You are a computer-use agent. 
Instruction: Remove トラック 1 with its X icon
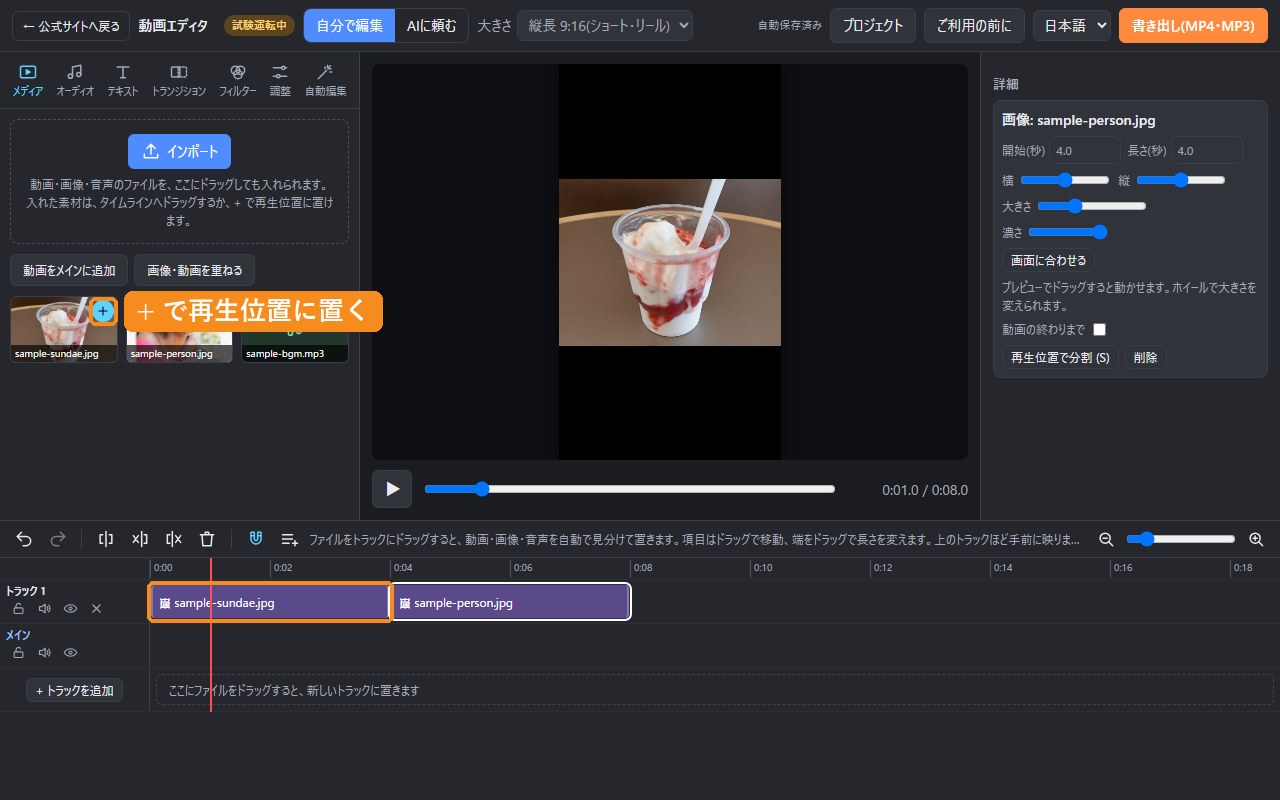tap(96, 608)
